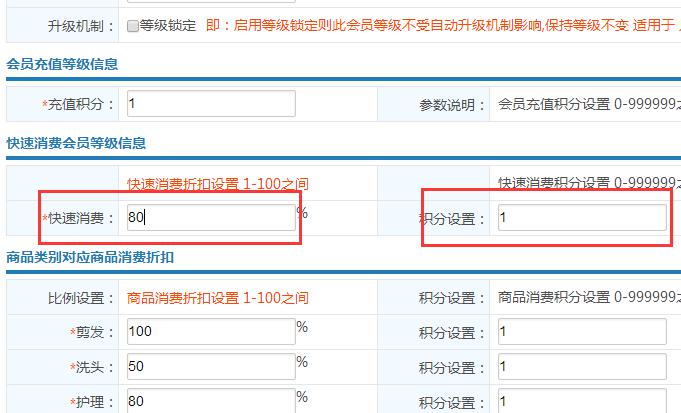Focus the 积分设置 field in 剪发 row

pos(581,332)
